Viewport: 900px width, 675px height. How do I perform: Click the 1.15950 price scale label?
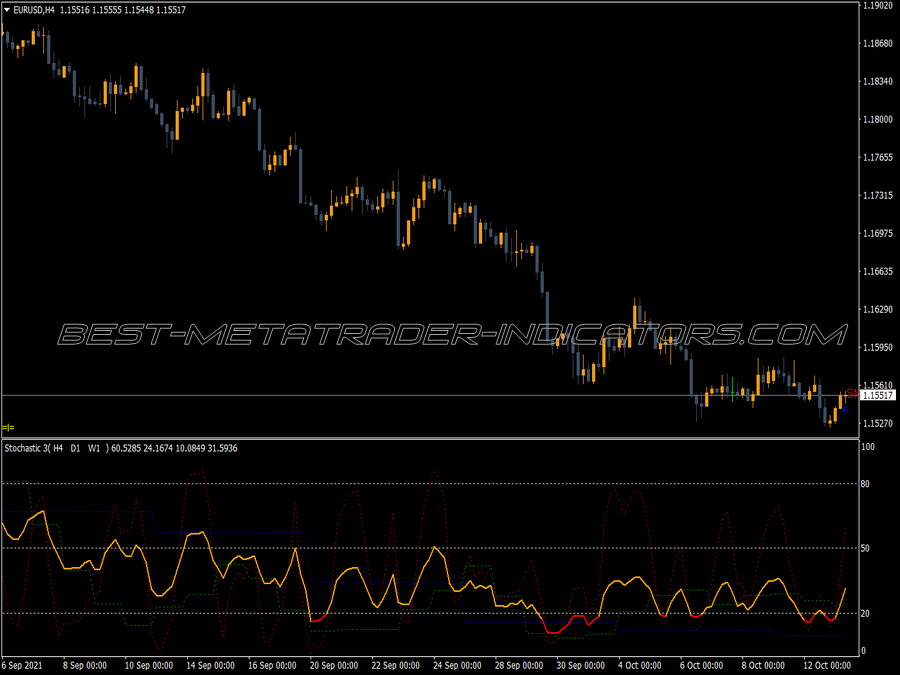pyautogui.click(x=878, y=347)
